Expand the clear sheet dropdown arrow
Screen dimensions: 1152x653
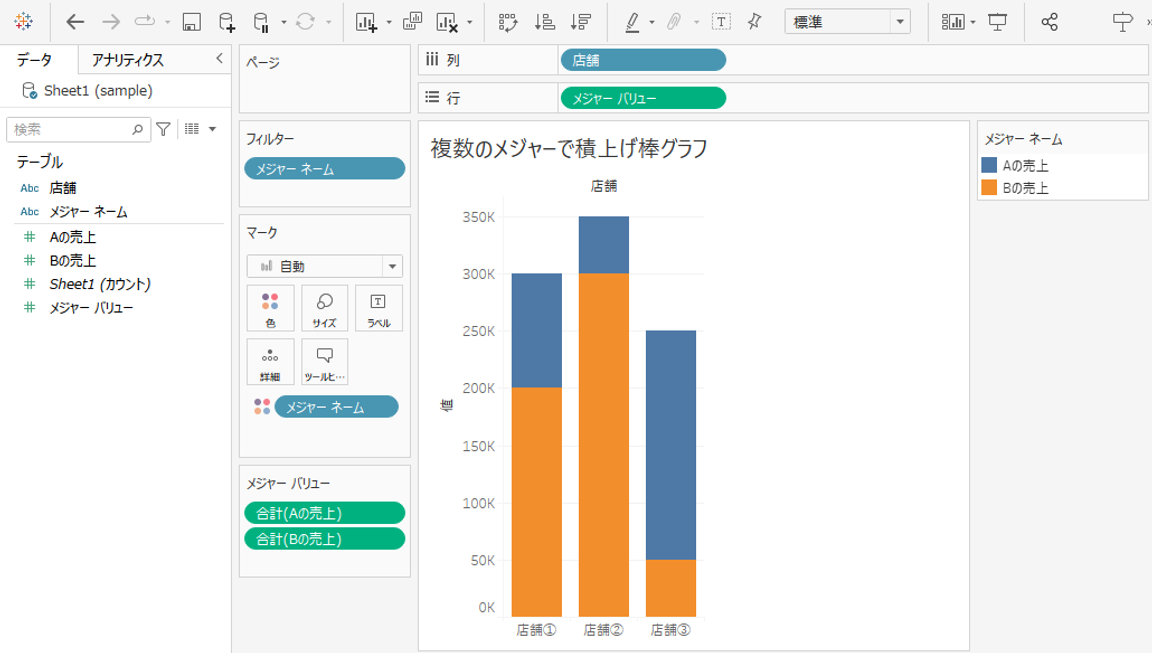[x=469, y=23]
